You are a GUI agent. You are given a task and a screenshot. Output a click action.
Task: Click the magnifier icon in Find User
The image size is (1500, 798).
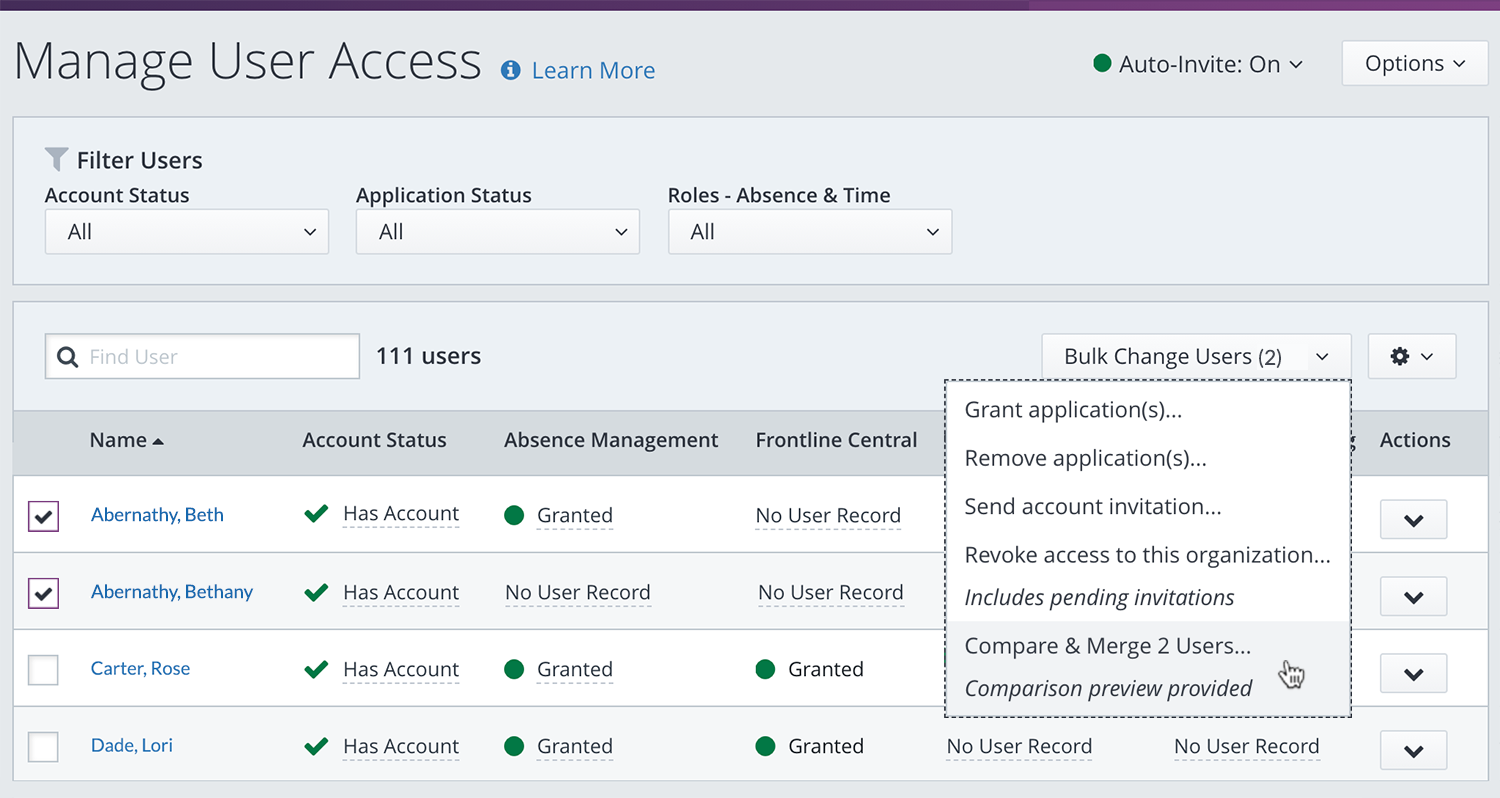tap(68, 357)
